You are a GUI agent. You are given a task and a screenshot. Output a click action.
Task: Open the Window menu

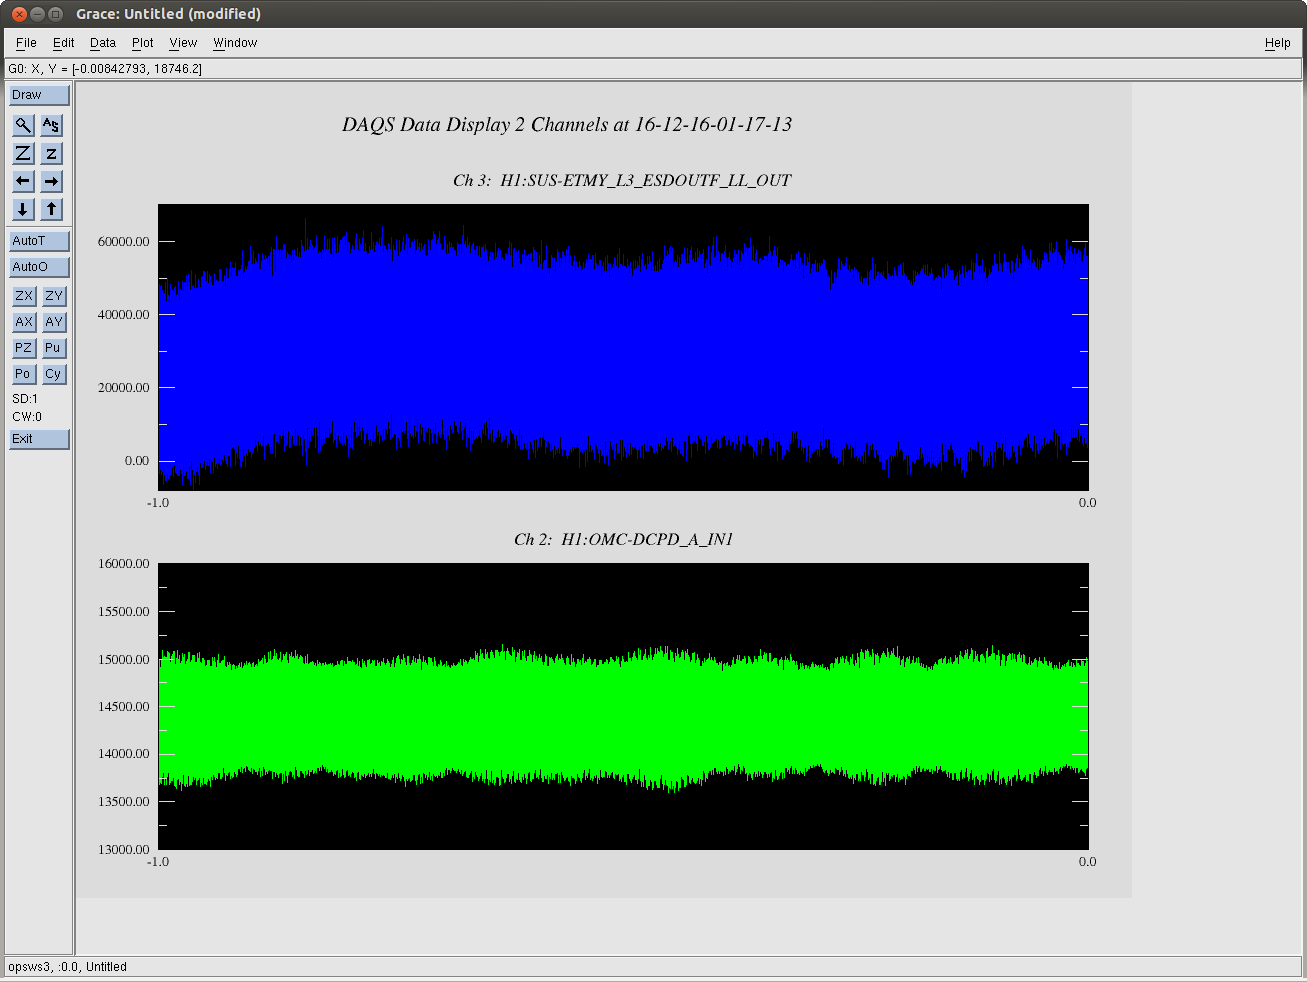tap(235, 43)
